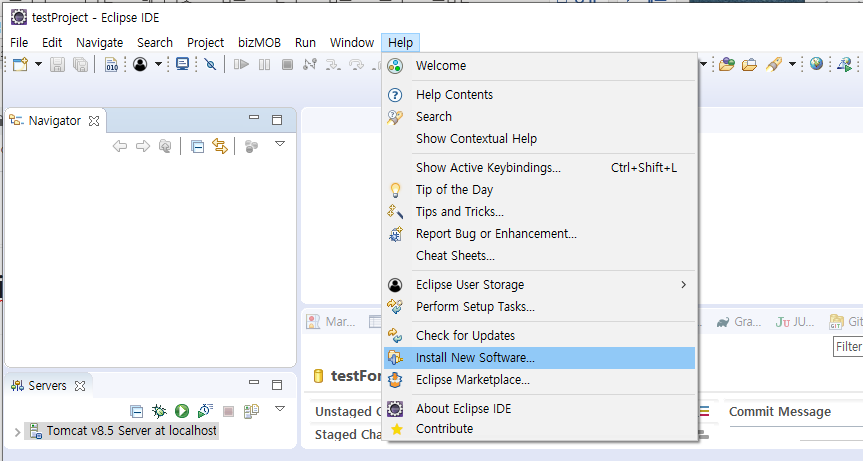Open the Servers View Menu triangle

(x=280, y=409)
